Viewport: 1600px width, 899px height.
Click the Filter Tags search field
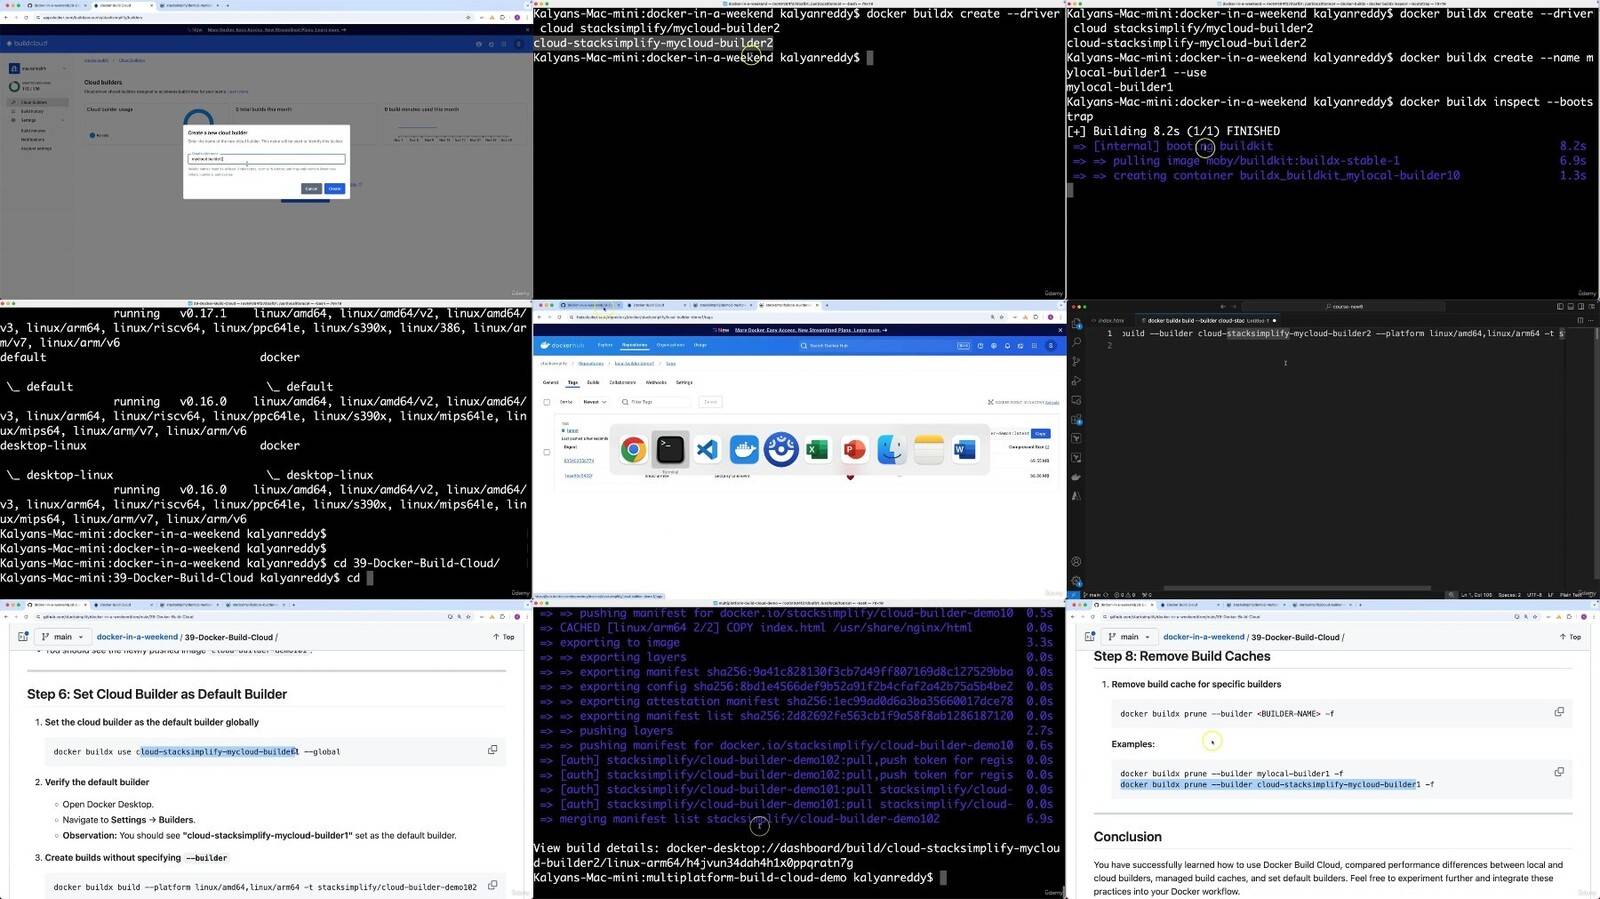pos(655,402)
